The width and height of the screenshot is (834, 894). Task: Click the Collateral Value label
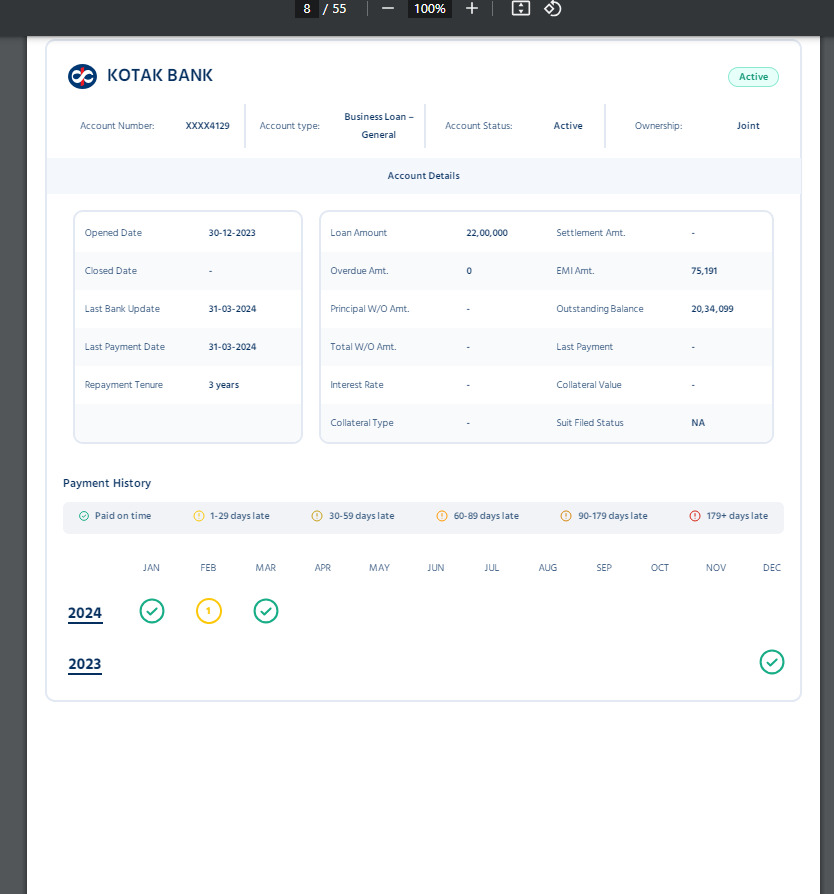tap(589, 385)
